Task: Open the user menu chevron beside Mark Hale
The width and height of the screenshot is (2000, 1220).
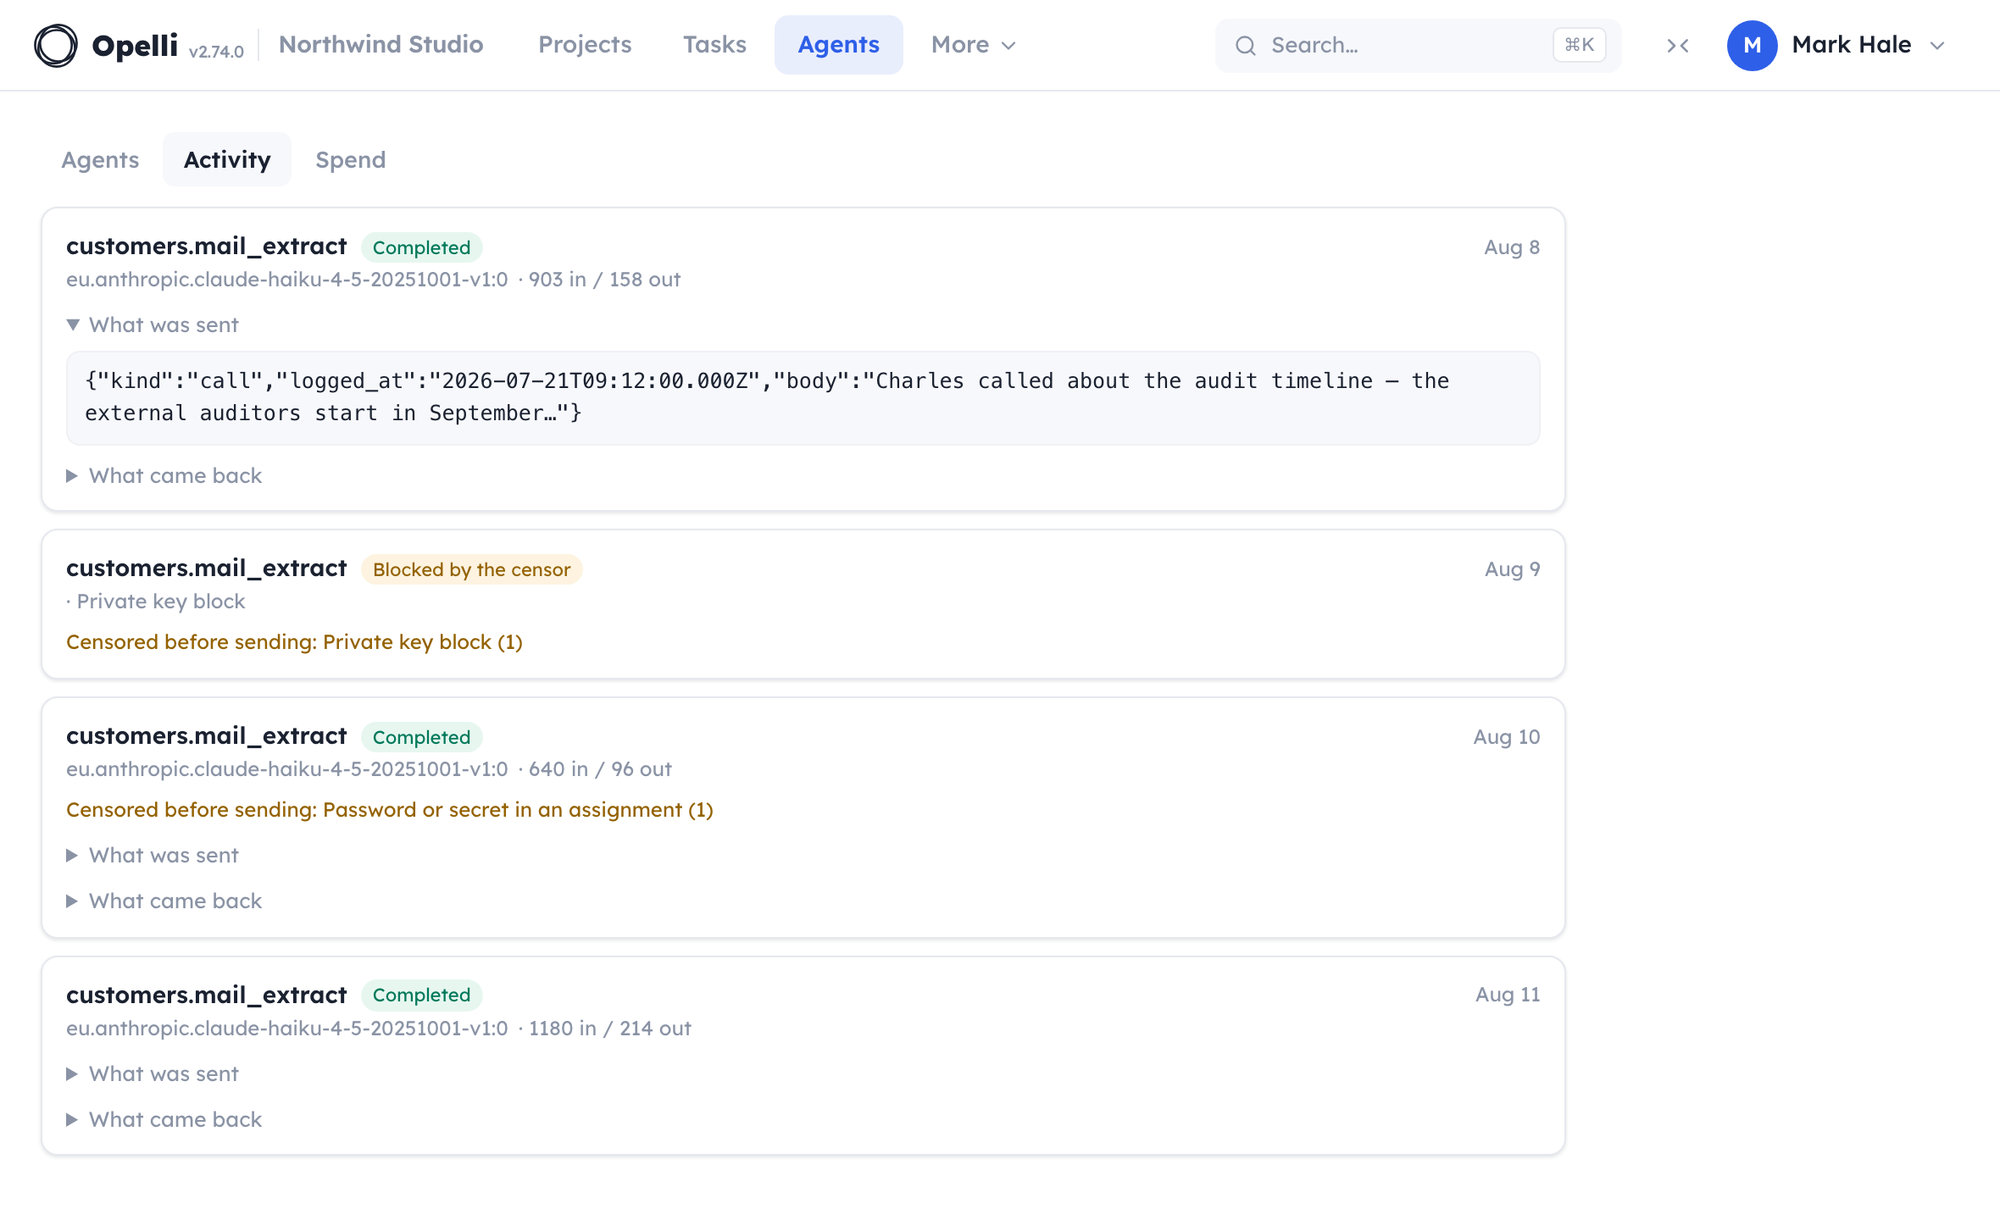Action: [x=1937, y=45]
